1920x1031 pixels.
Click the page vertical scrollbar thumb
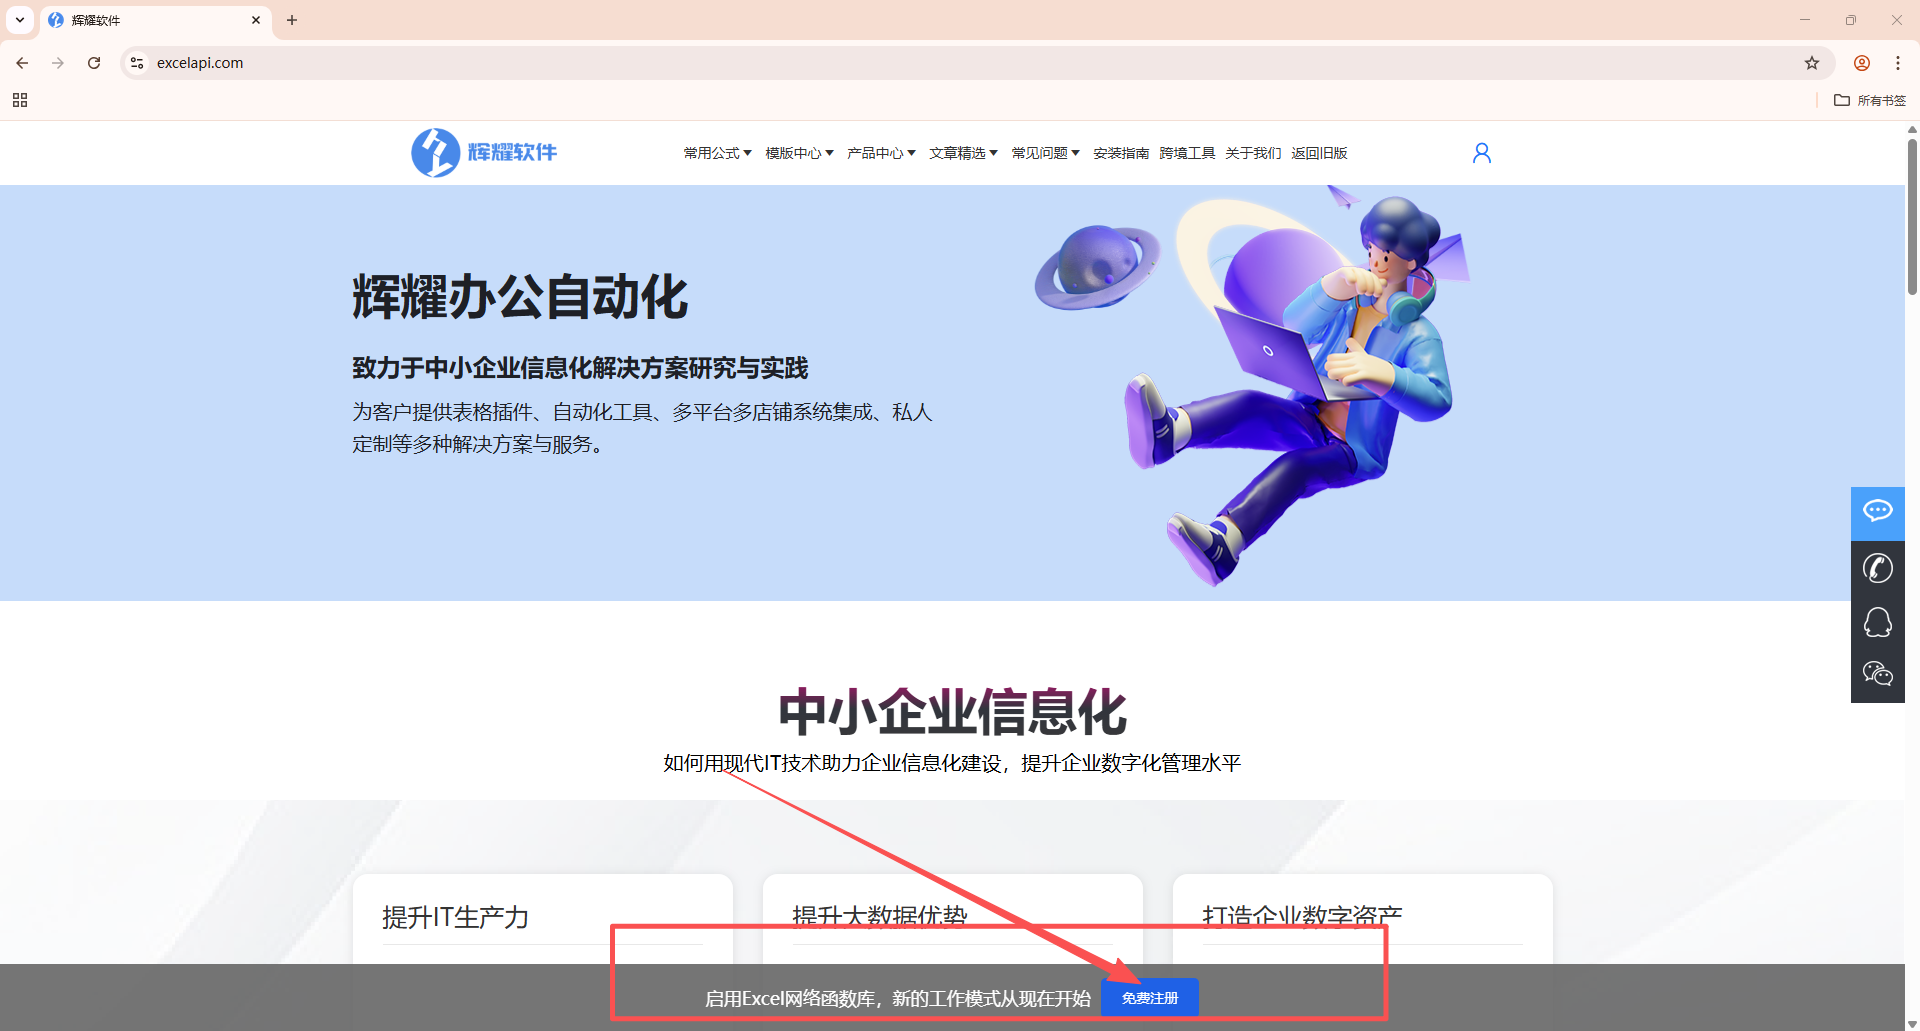1912,216
